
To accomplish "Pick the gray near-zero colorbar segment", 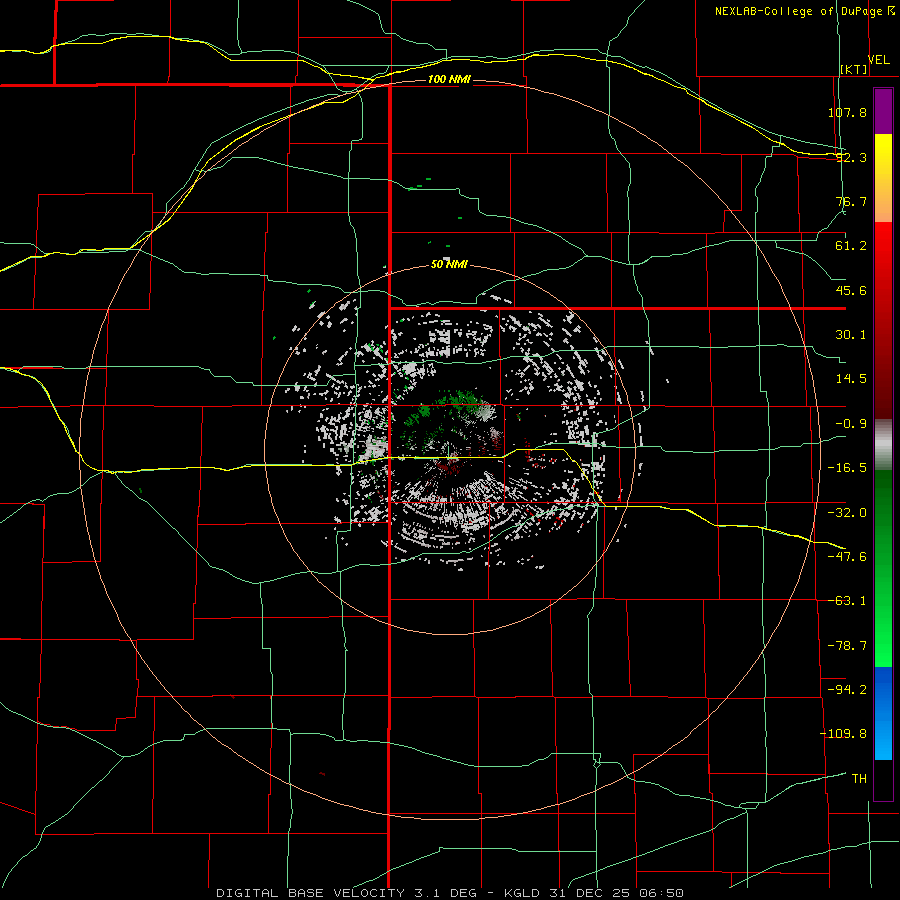I will [x=883, y=445].
